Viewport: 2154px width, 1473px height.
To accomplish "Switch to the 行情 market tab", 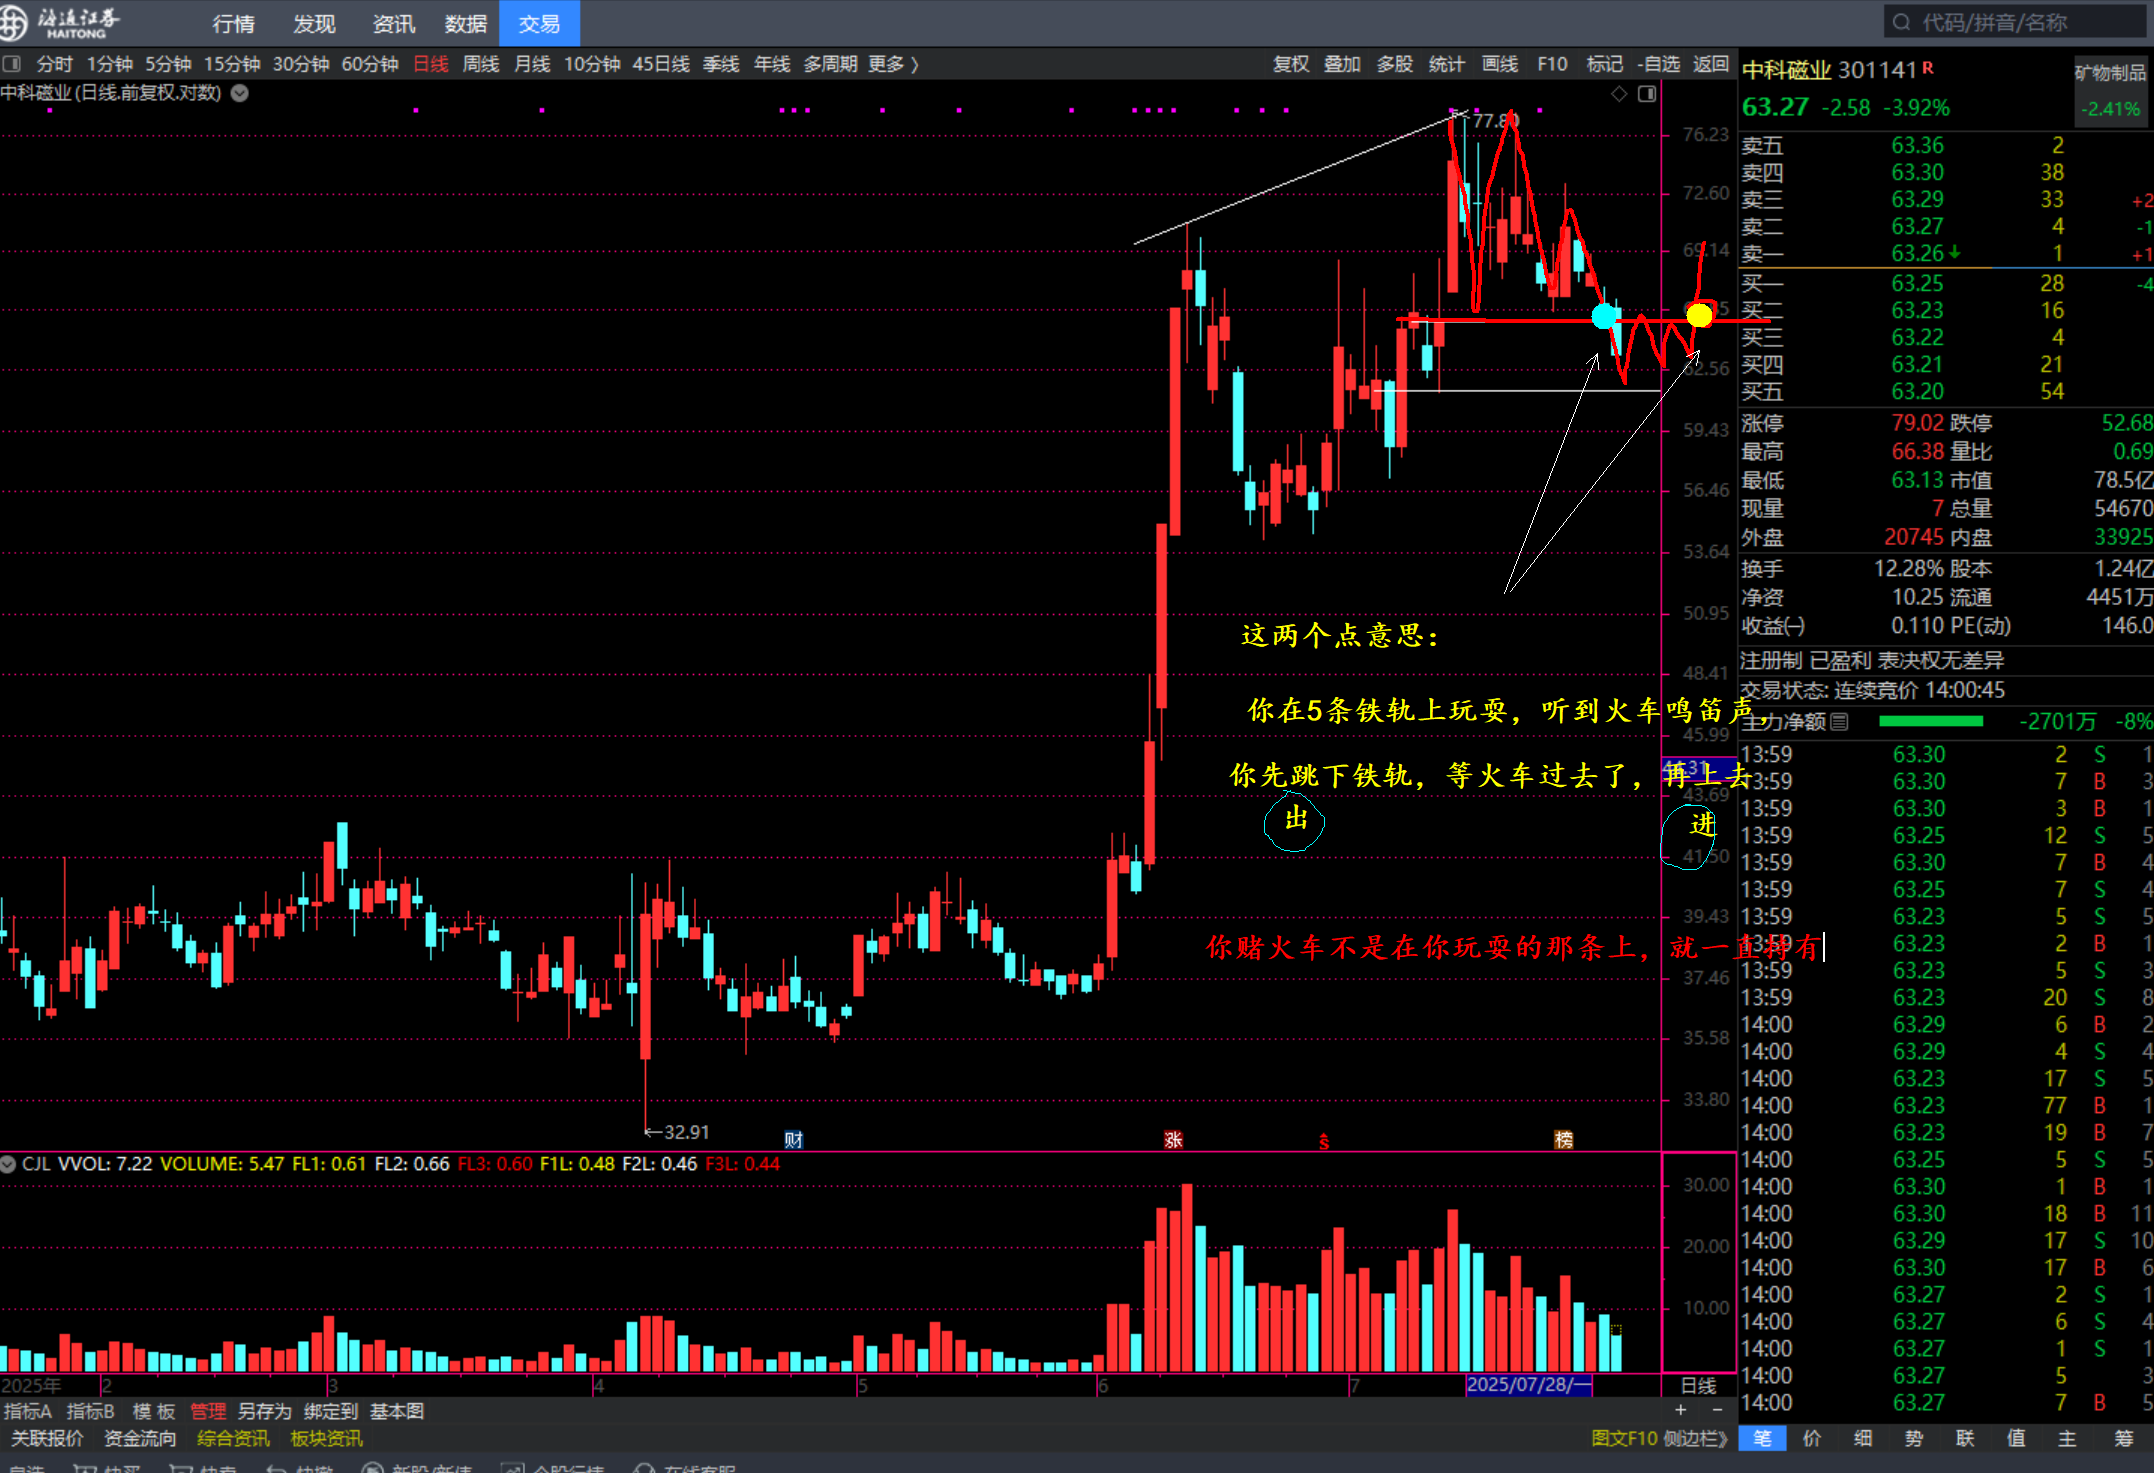I will tap(234, 24).
